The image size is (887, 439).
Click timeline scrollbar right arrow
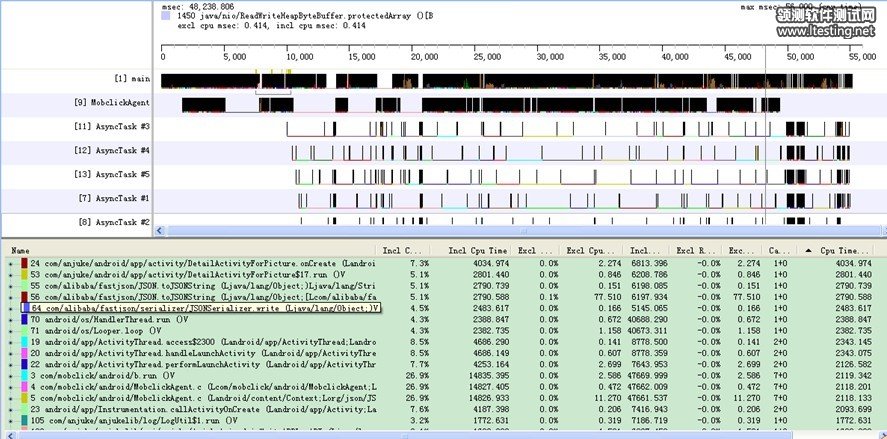pyautogui.click(x=884, y=230)
